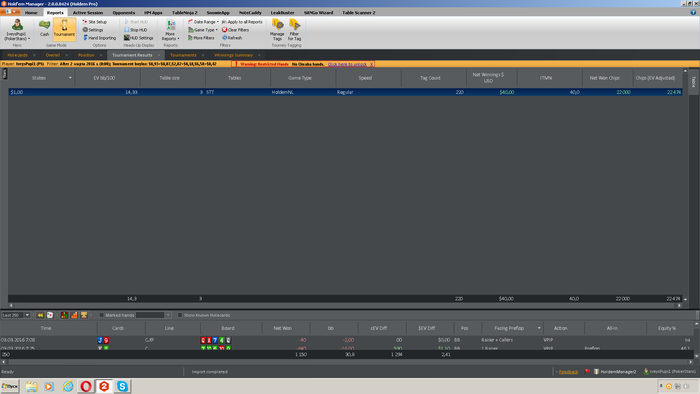Click results vertical scrollbar up arrow
The width and height of the screenshot is (700, 394).
click(x=685, y=71)
